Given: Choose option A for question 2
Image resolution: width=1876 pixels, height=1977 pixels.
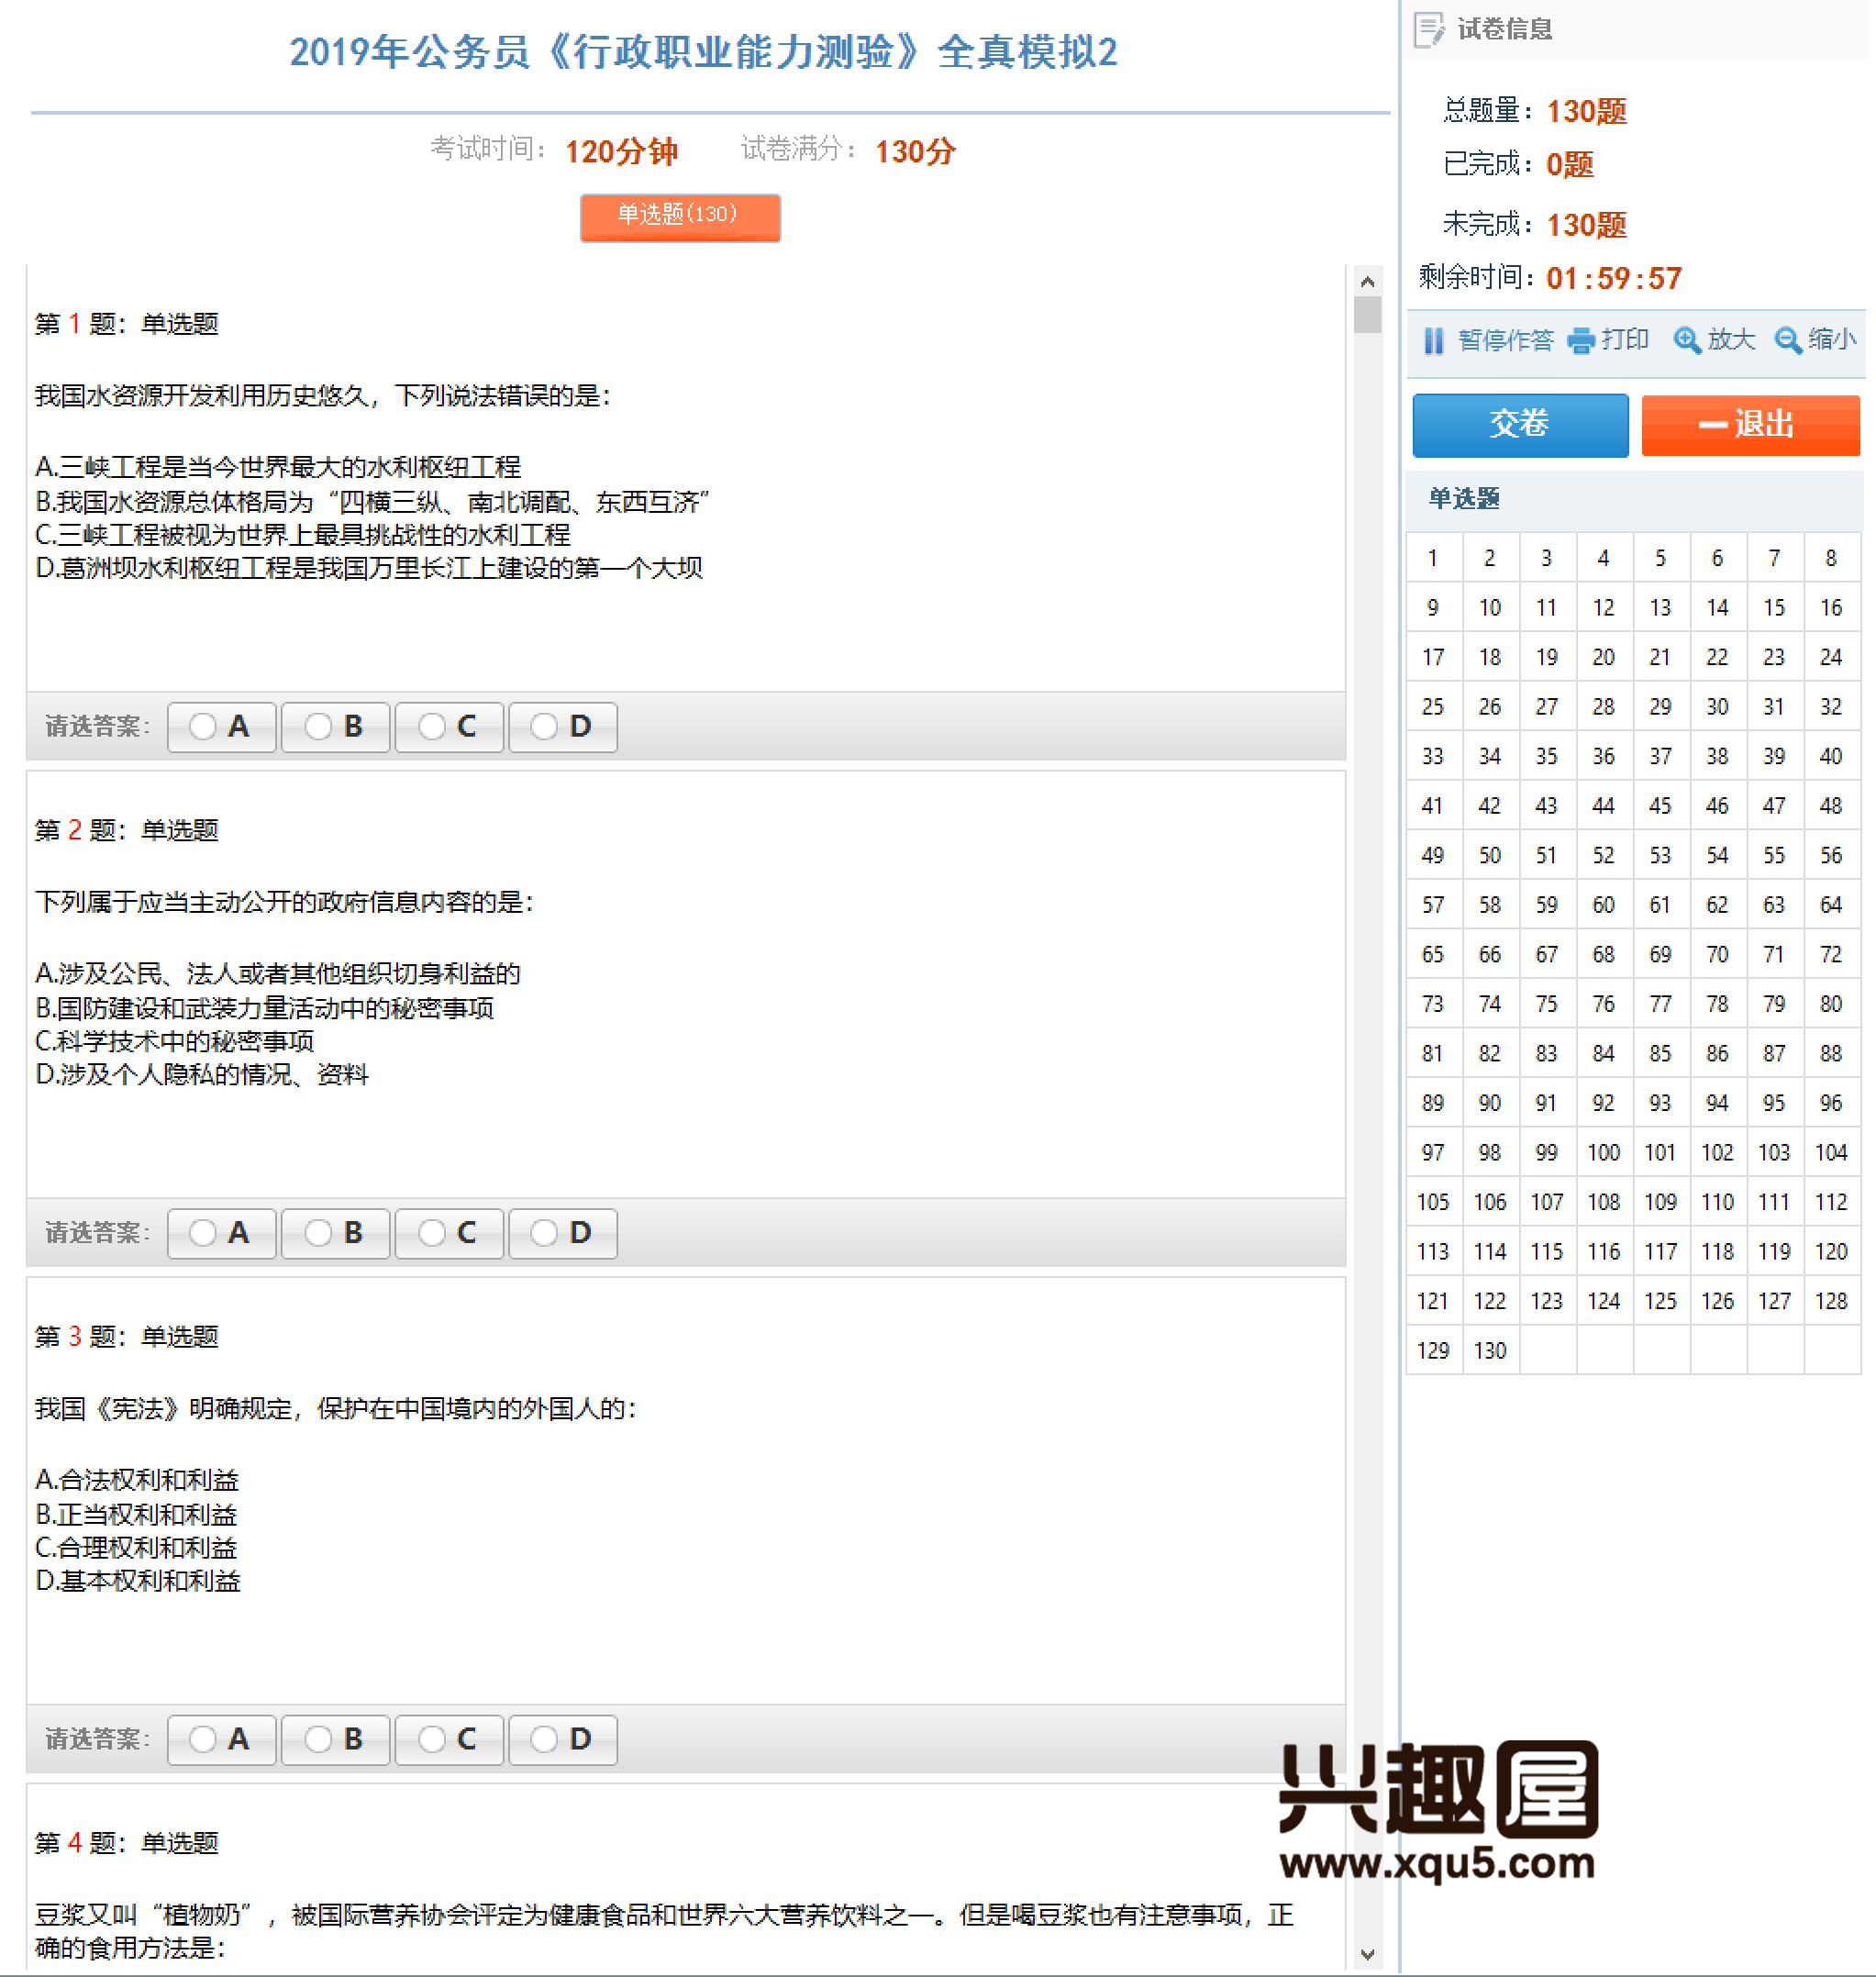Looking at the screenshot, I should pyautogui.click(x=221, y=1233).
